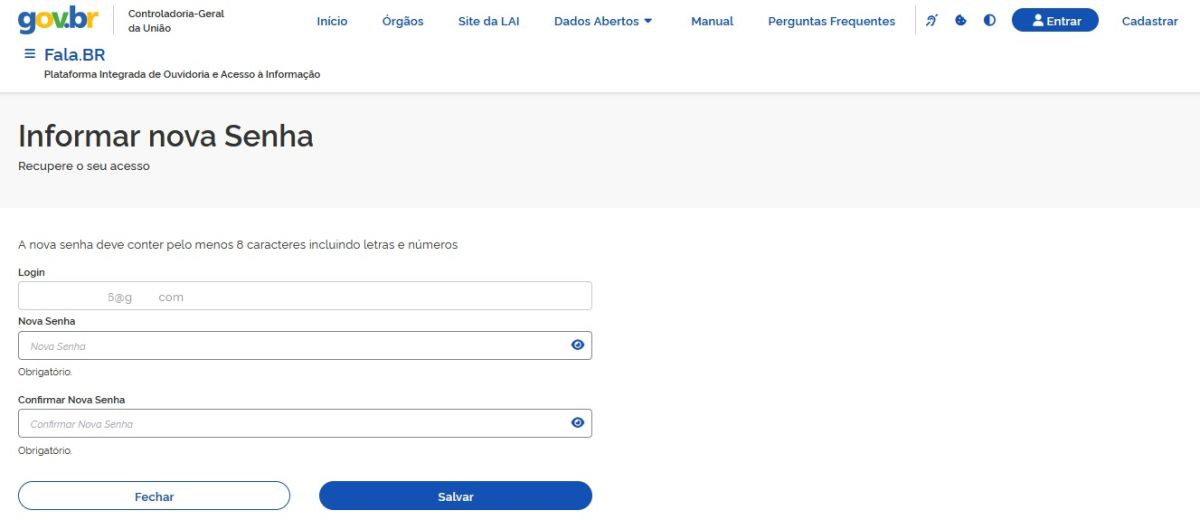
Task: Focus the Nova Senha input field
Action: 305,346
